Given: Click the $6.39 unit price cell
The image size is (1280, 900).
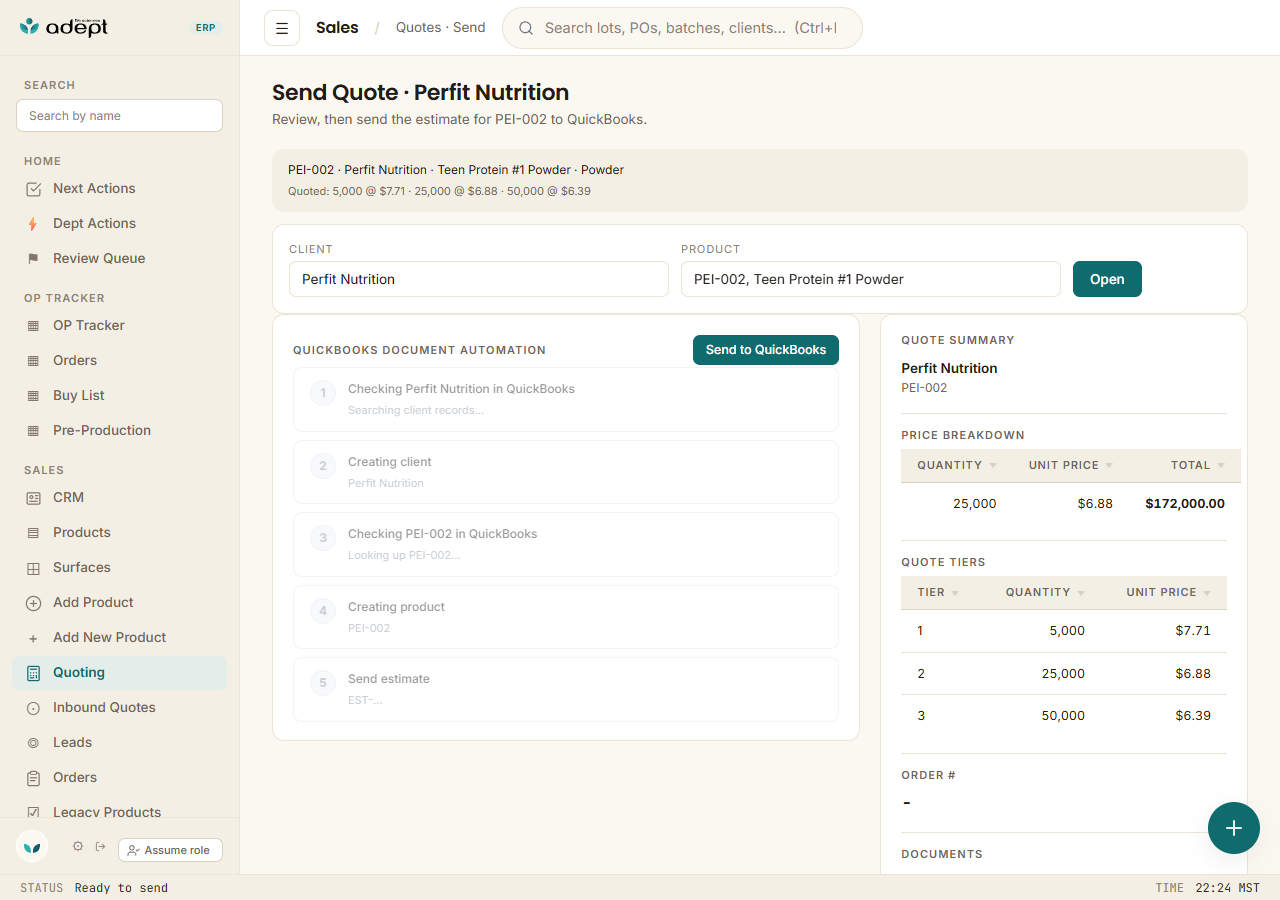Looking at the screenshot, I should click(1193, 716).
